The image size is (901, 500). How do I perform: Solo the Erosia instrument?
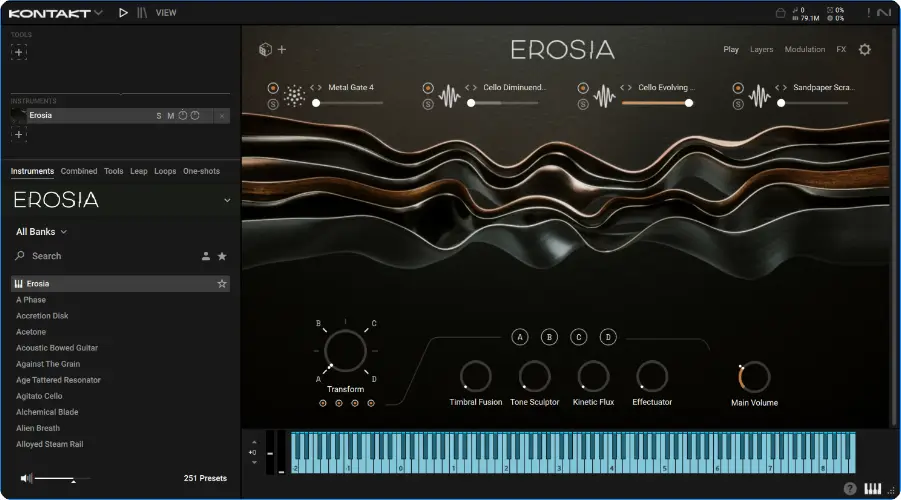pos(158,116)
